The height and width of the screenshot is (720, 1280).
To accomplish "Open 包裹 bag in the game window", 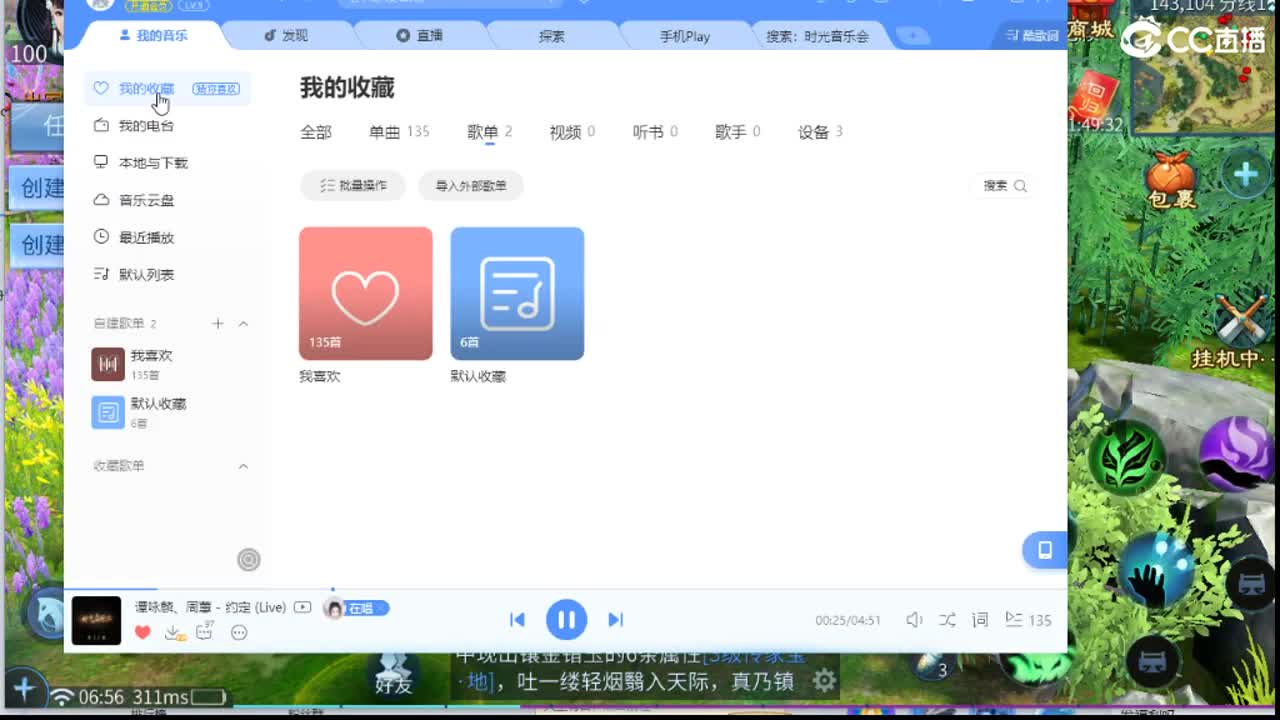I will 1171,181.
